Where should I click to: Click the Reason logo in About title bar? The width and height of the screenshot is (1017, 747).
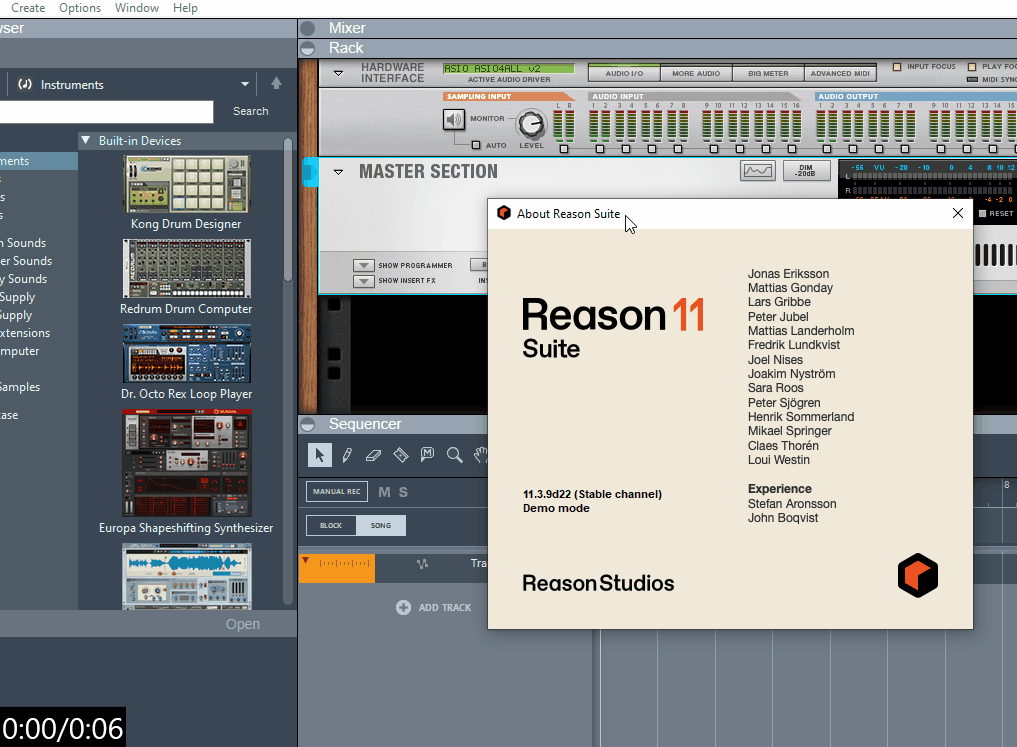click(504, 213)
